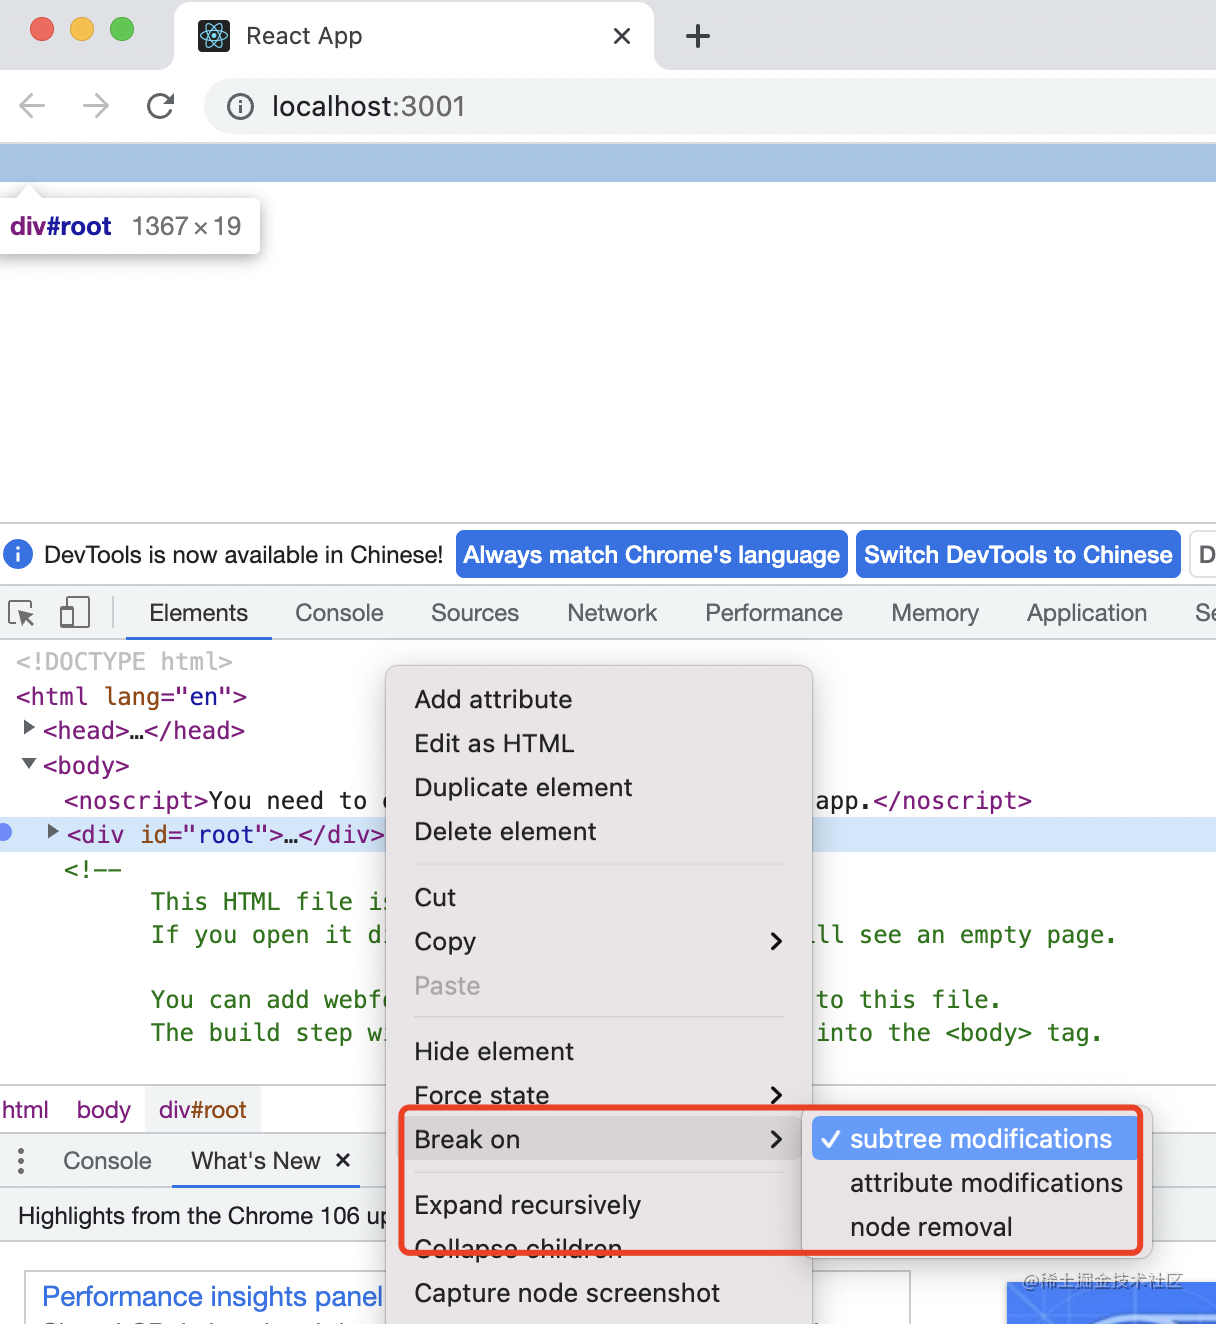This screenshot has height=1324, width=1216.
Task: Open a new tab with the plus icon
Action: (x=698, y=37)
